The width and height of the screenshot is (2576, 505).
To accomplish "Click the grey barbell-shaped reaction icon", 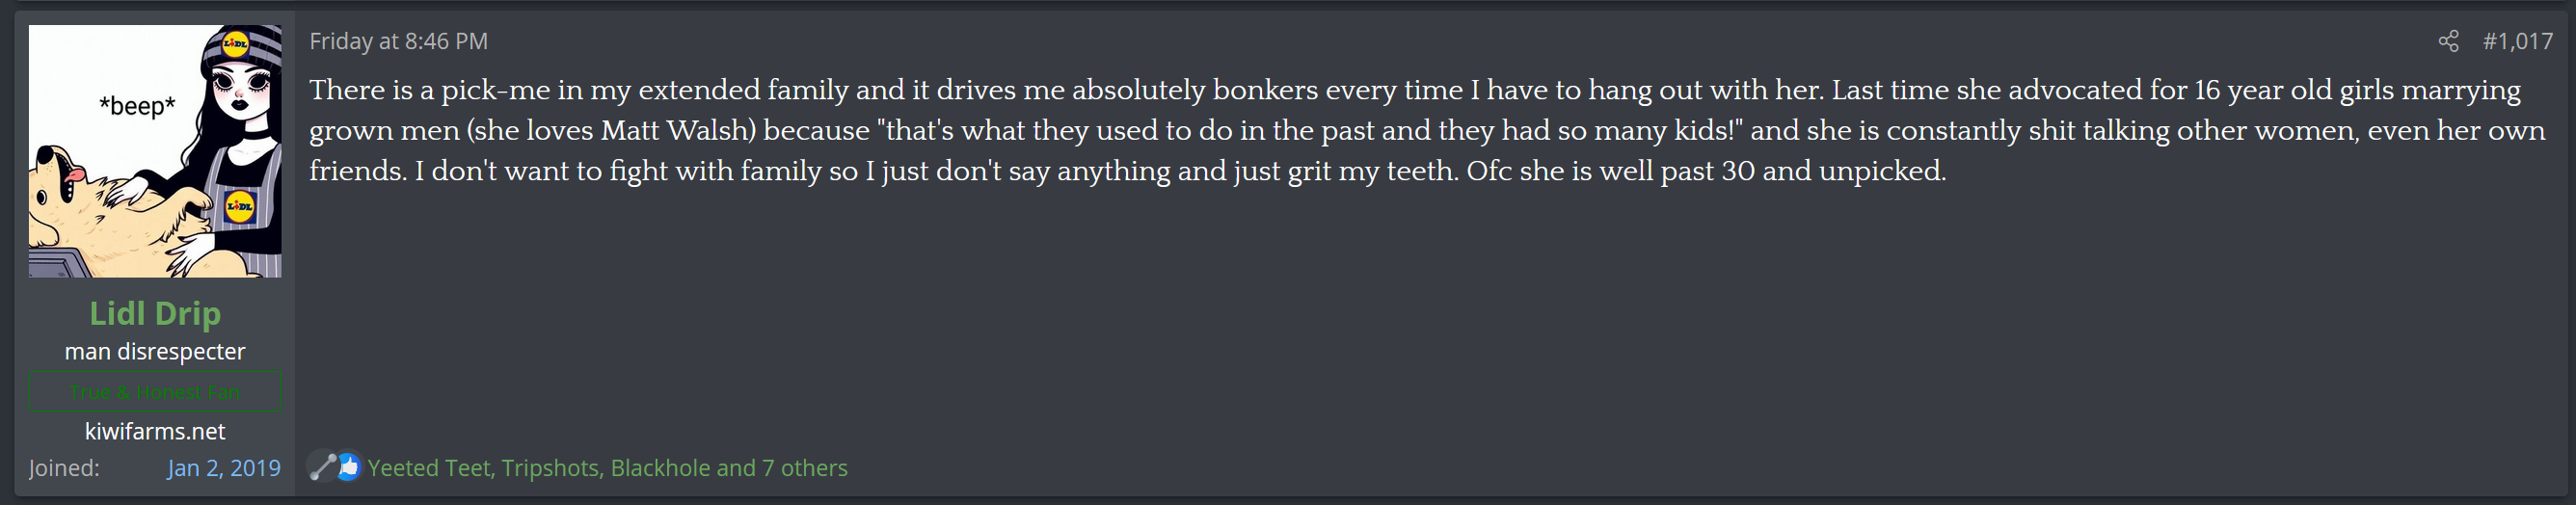I will point(322,467).
